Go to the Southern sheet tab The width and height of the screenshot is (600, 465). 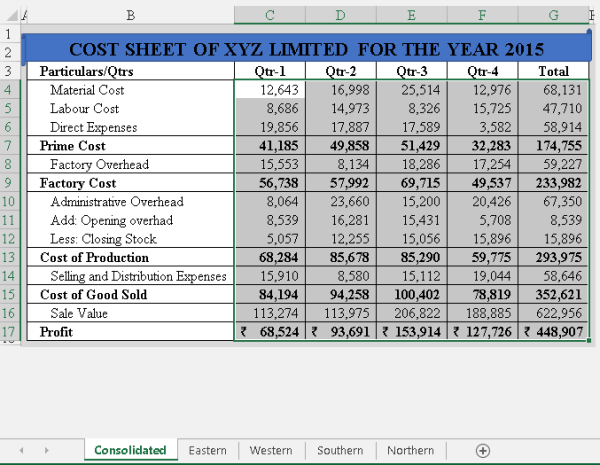coord(340,451)
